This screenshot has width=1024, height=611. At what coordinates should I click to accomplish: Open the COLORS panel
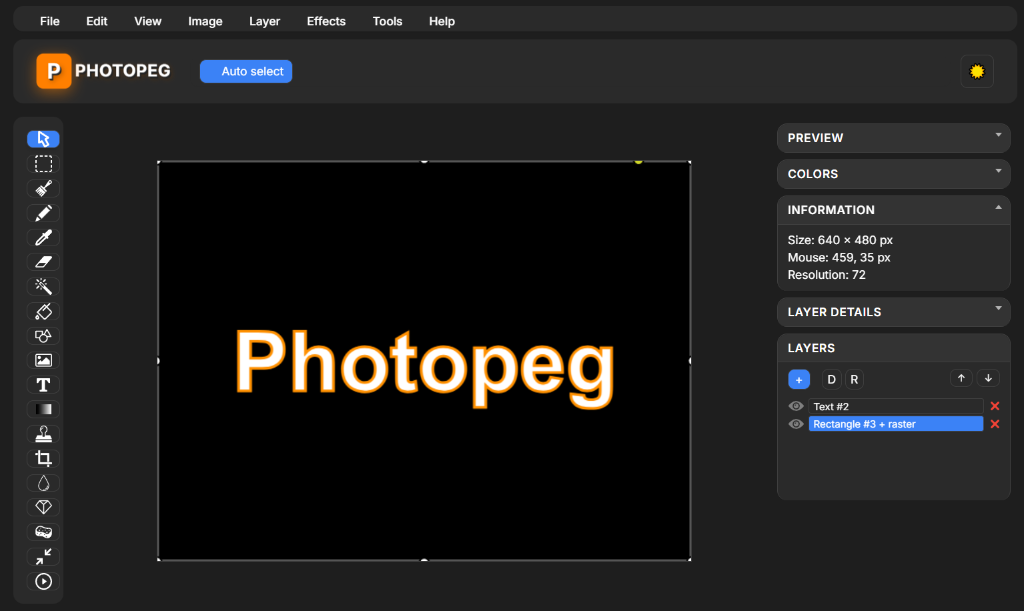pos(893,174)
